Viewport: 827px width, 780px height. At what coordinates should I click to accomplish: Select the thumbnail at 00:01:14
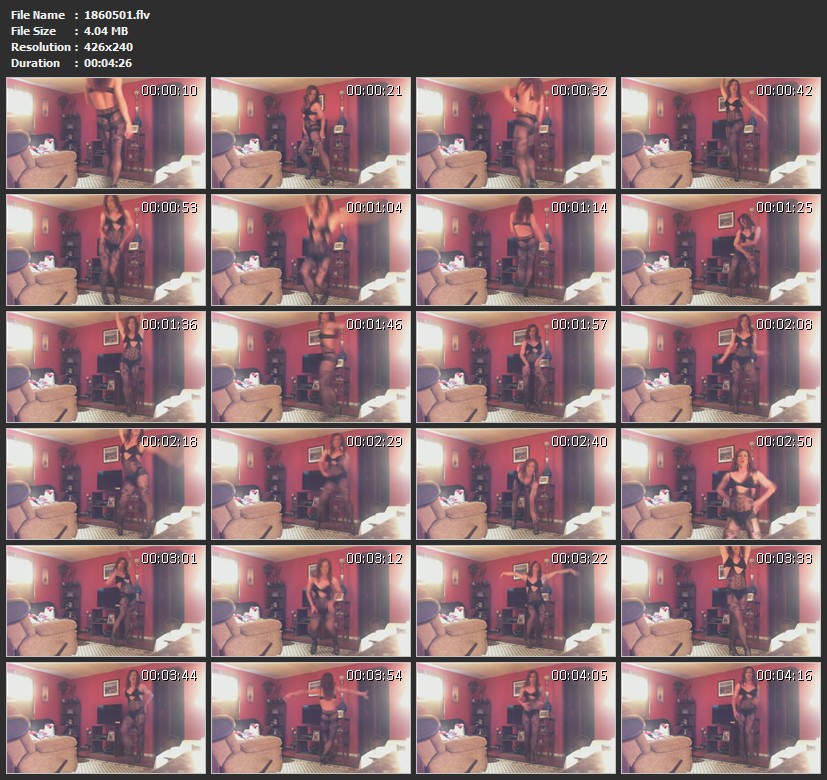[515, 250]
